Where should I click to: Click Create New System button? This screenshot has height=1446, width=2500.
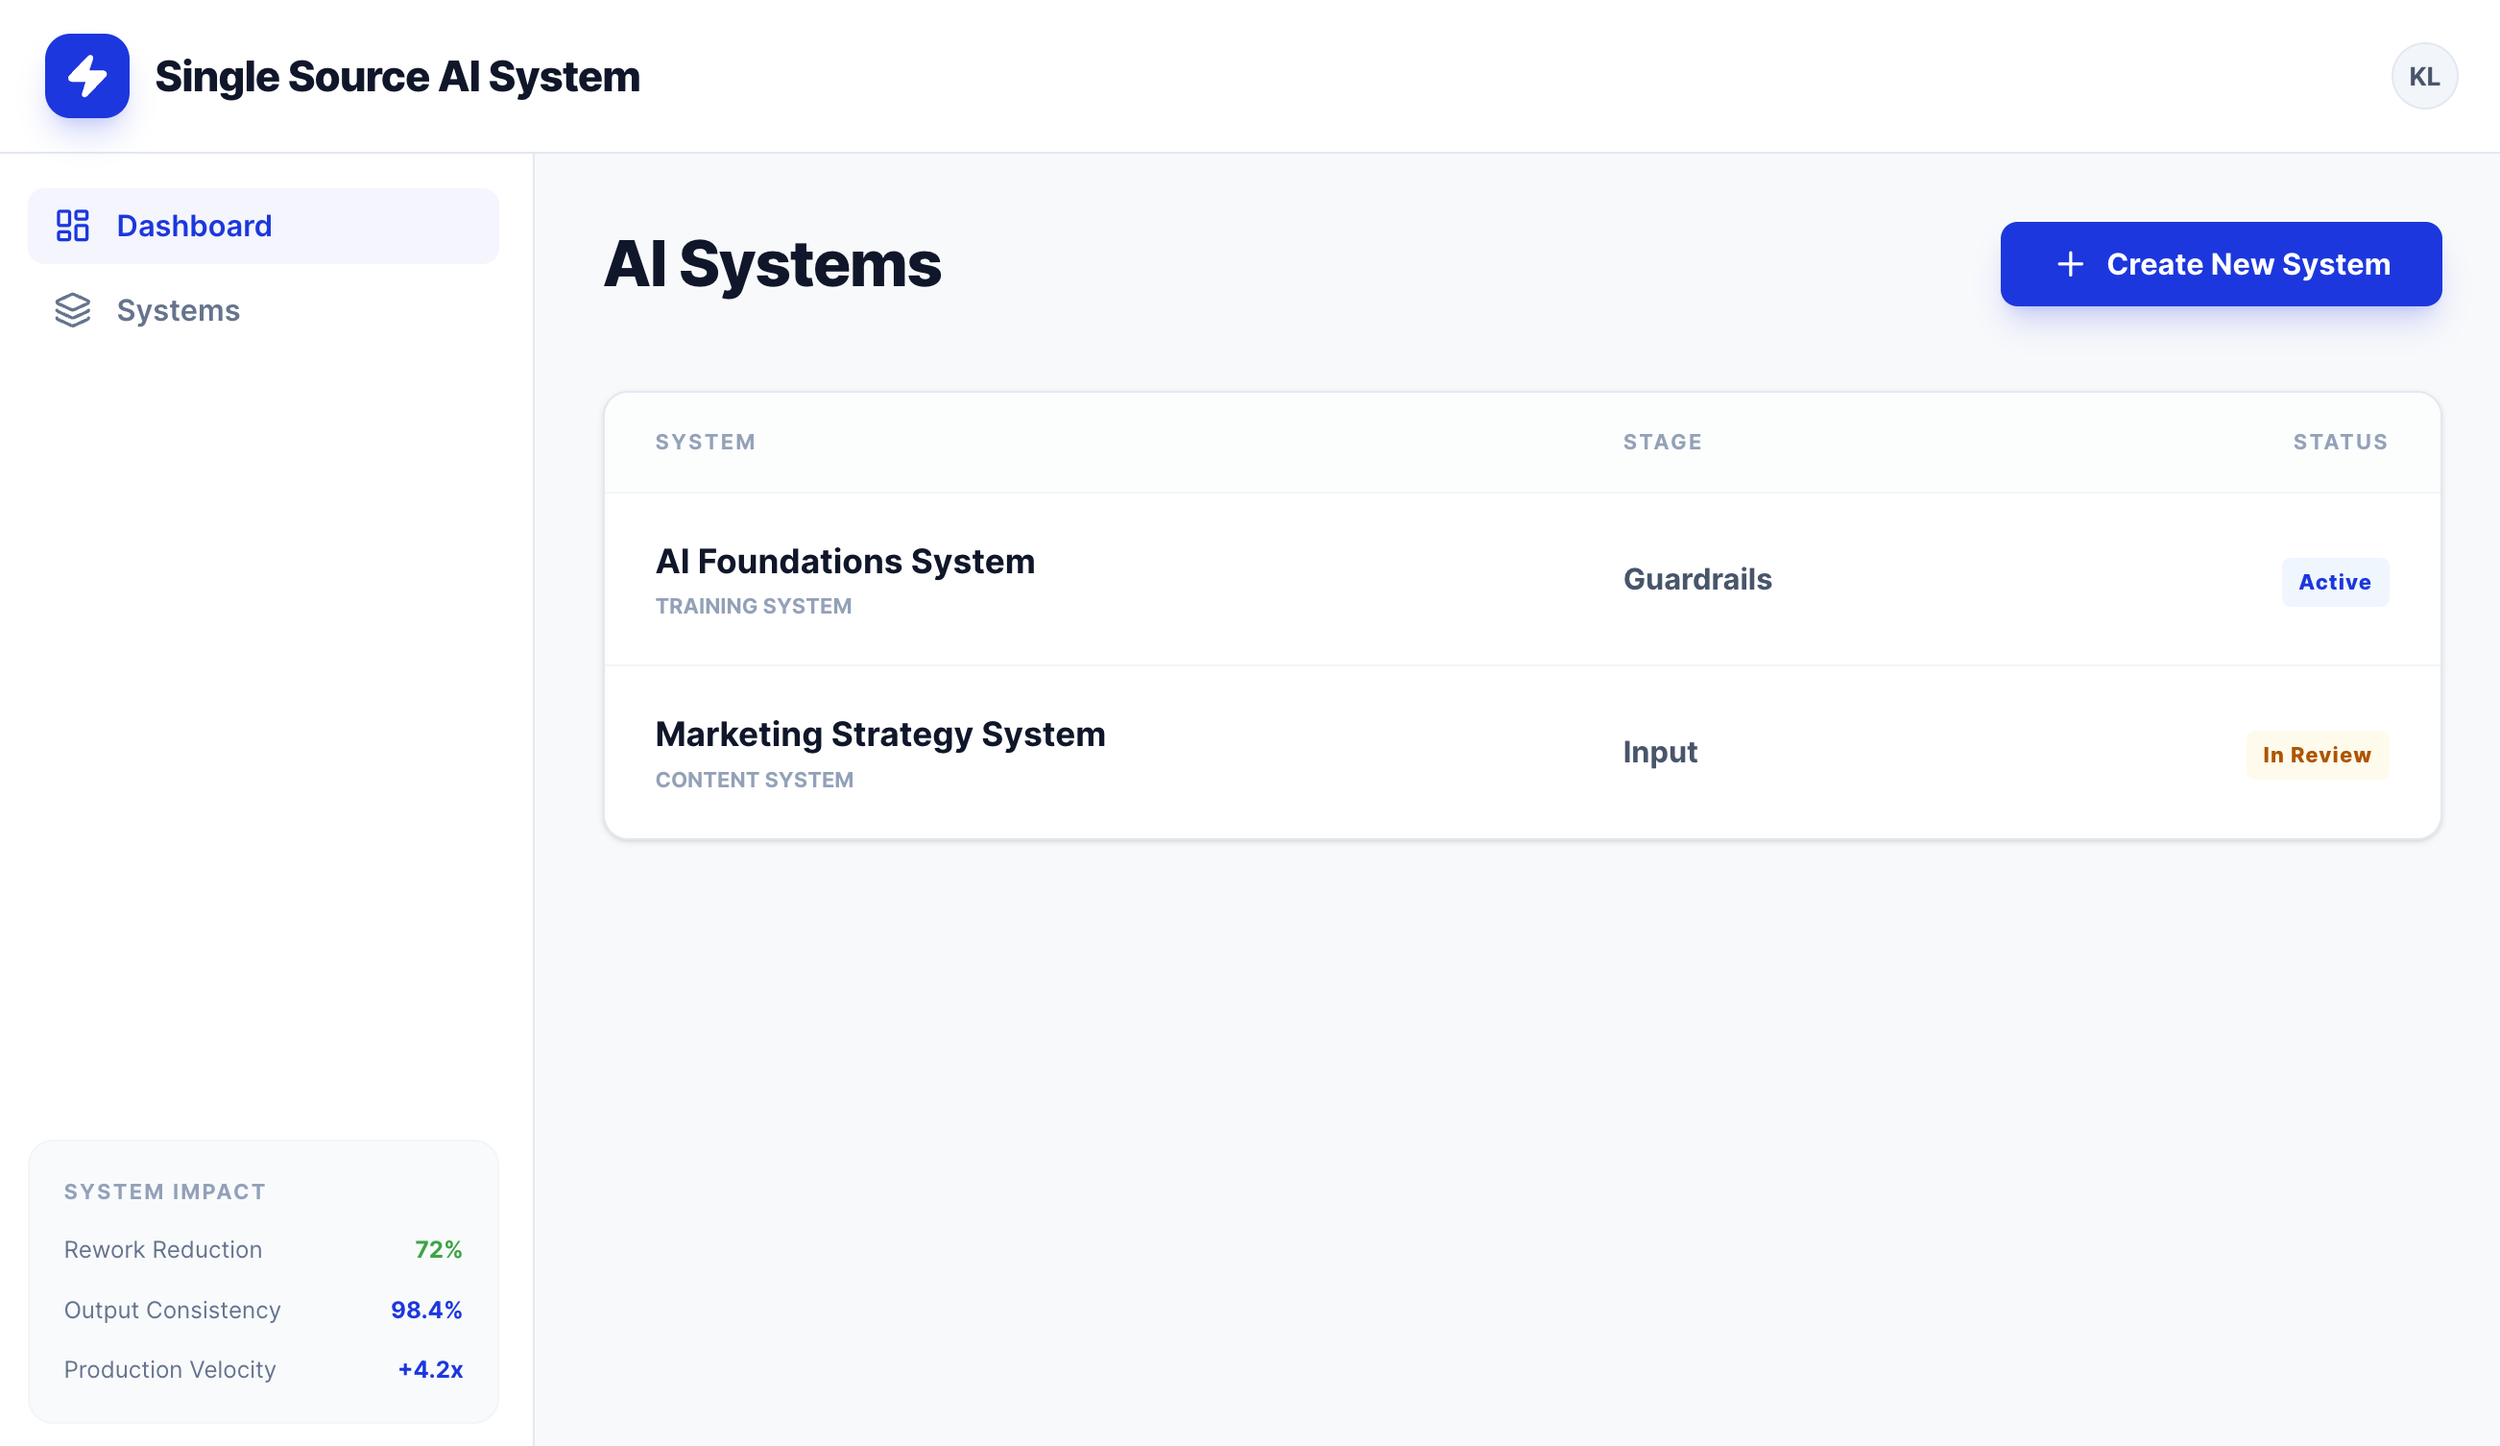tap(2220, 264)
